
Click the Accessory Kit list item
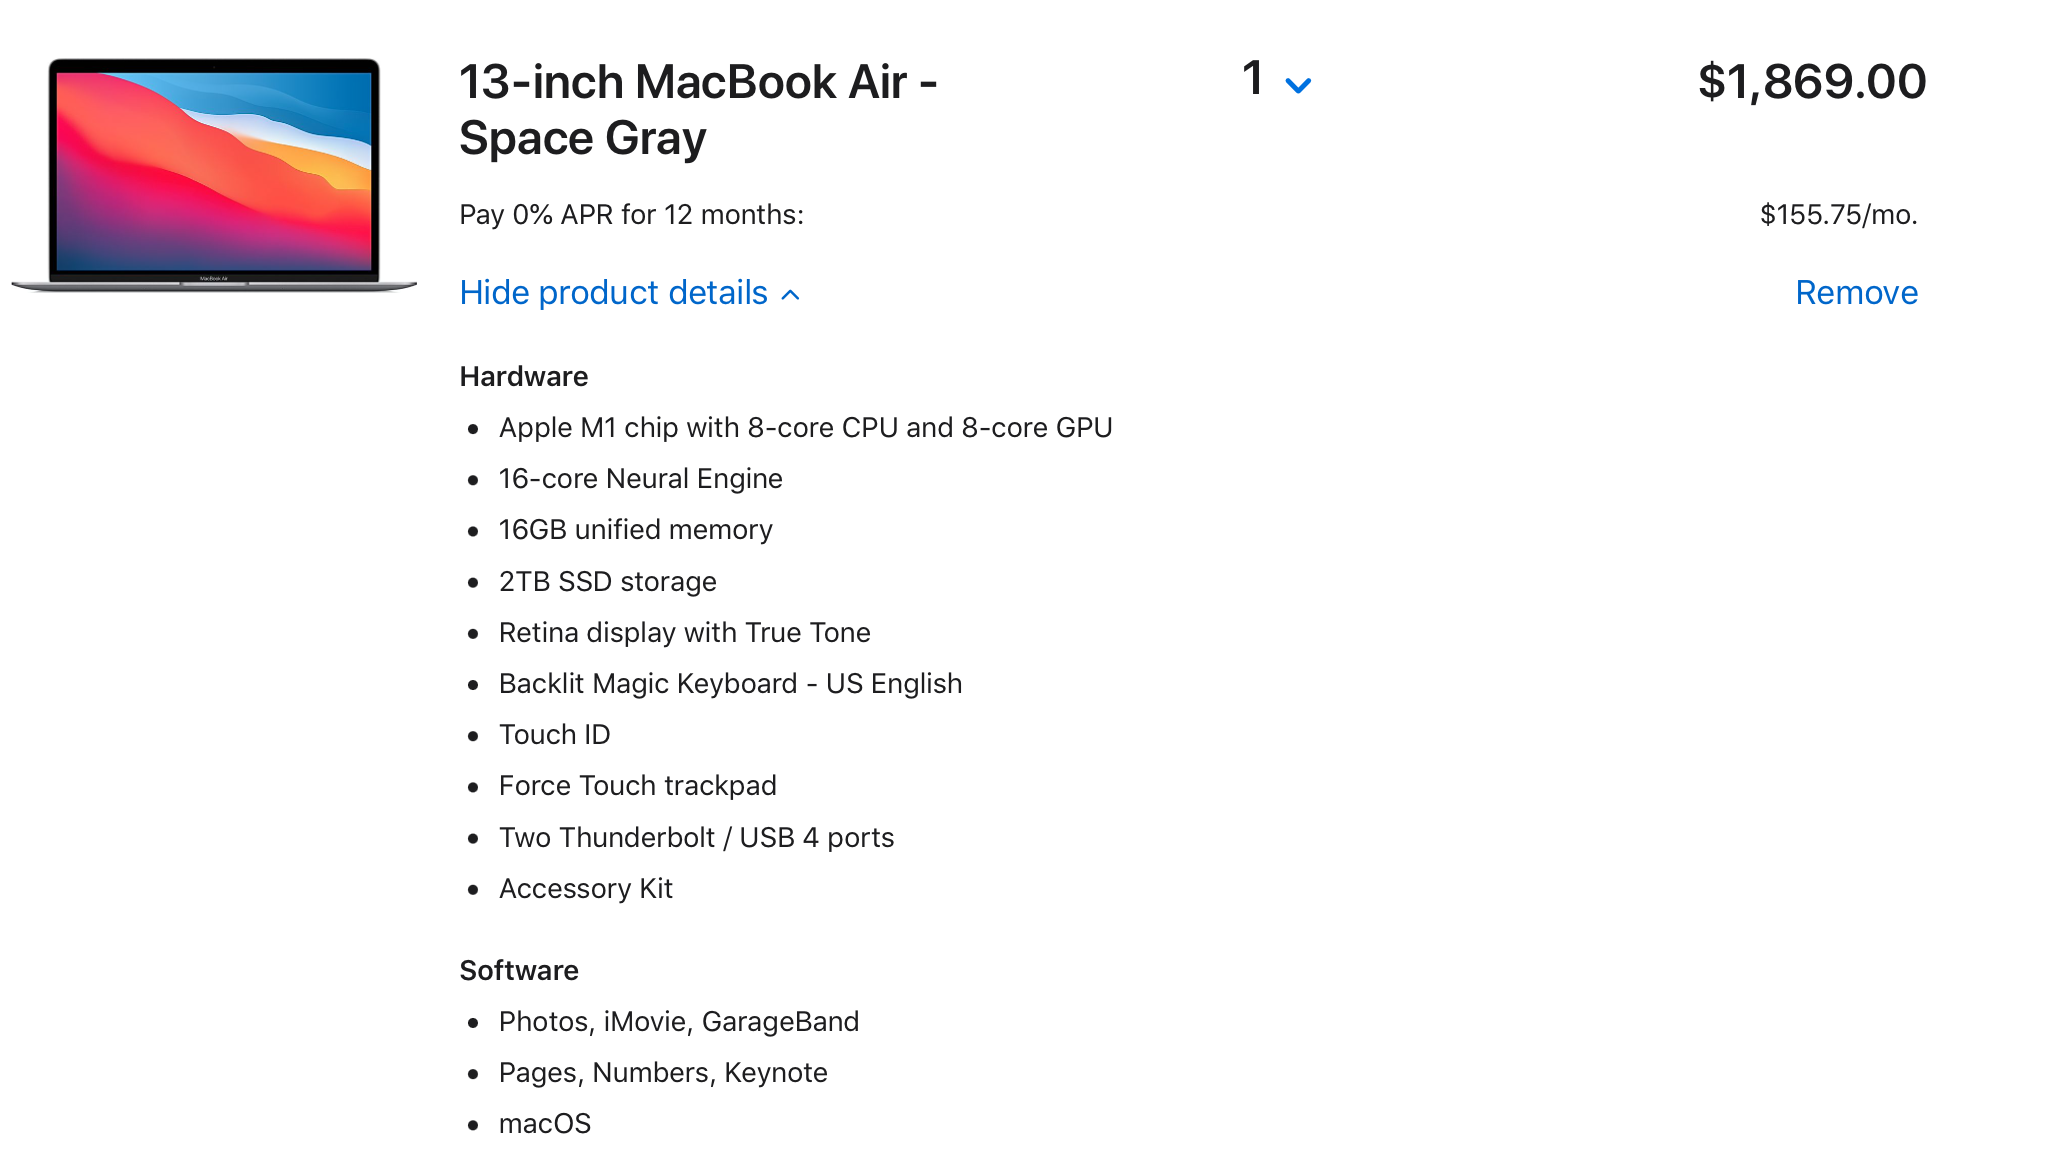[x=585, y=889]
